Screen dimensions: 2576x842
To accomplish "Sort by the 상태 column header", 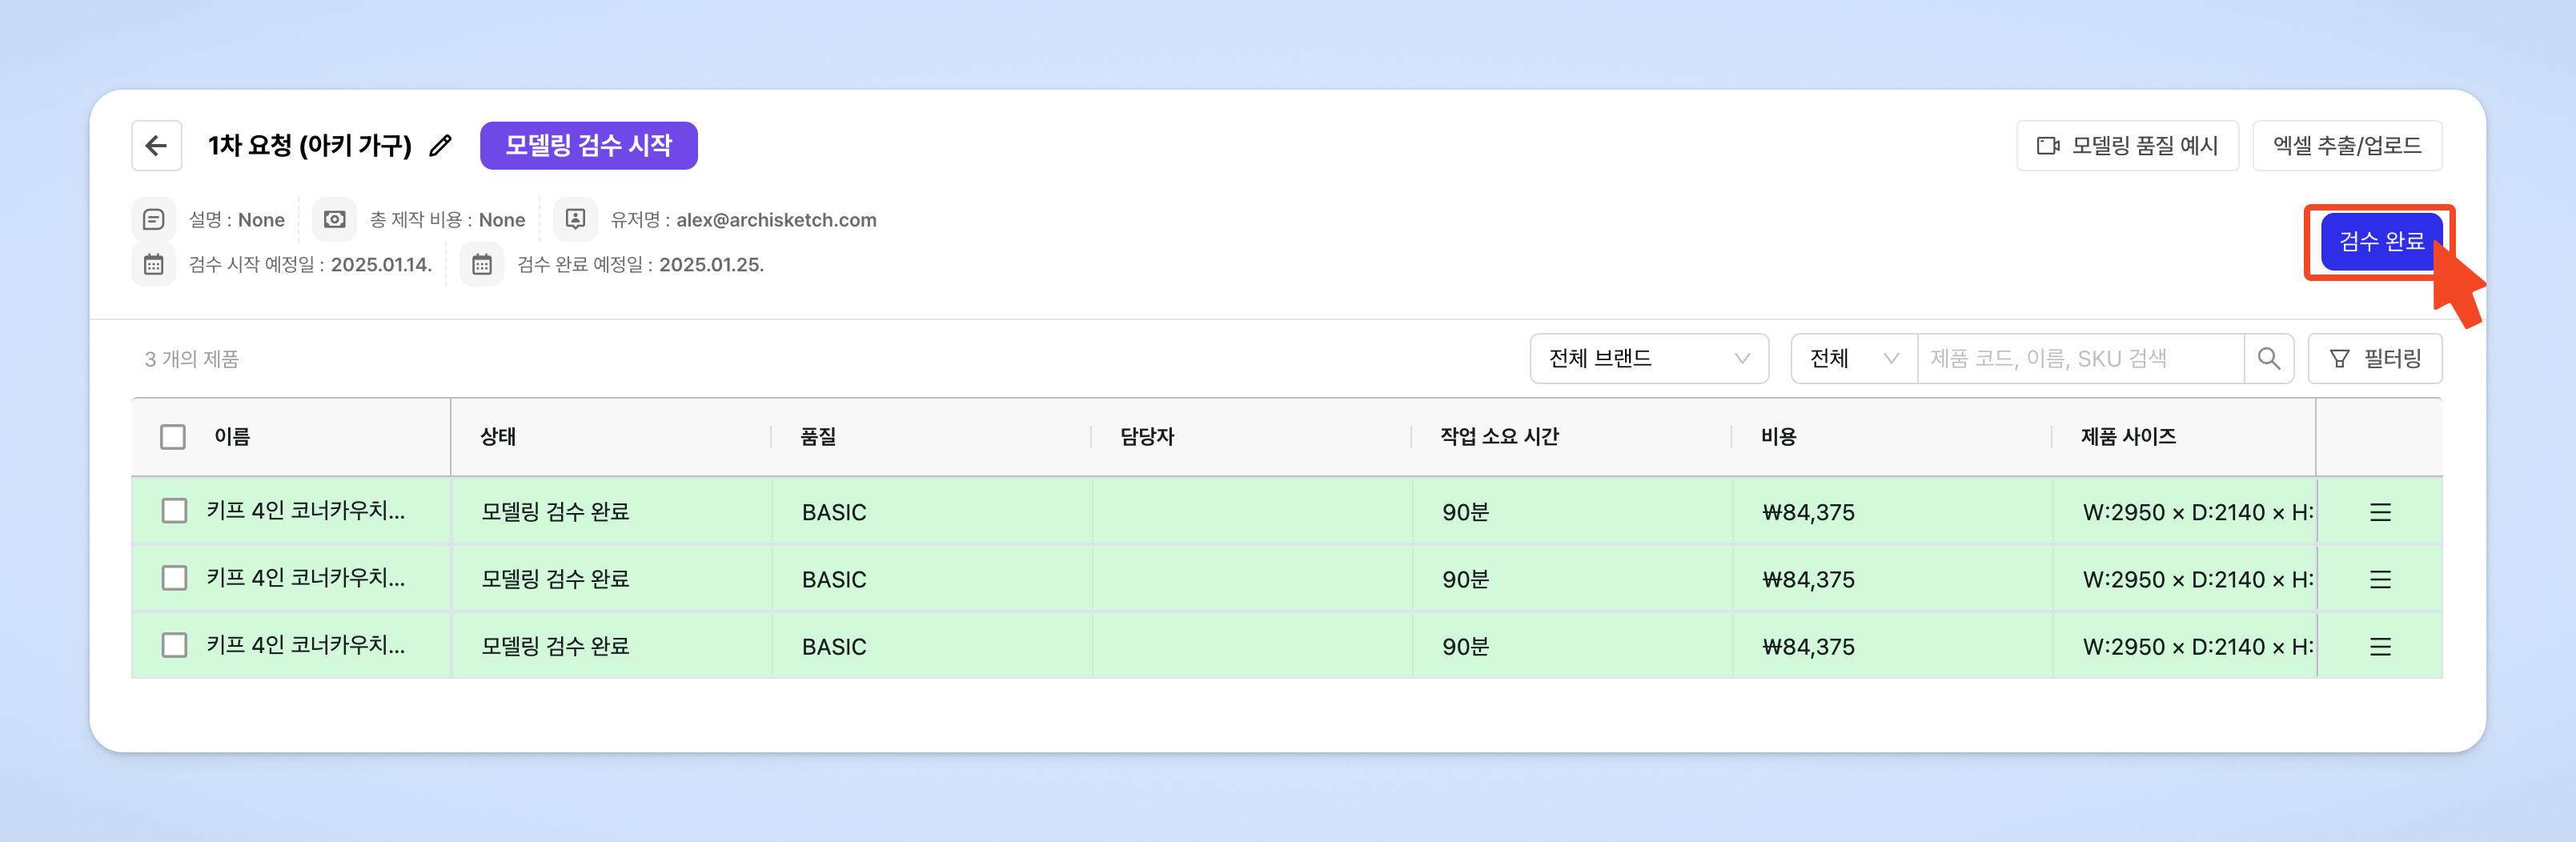I will pos(498,437).
